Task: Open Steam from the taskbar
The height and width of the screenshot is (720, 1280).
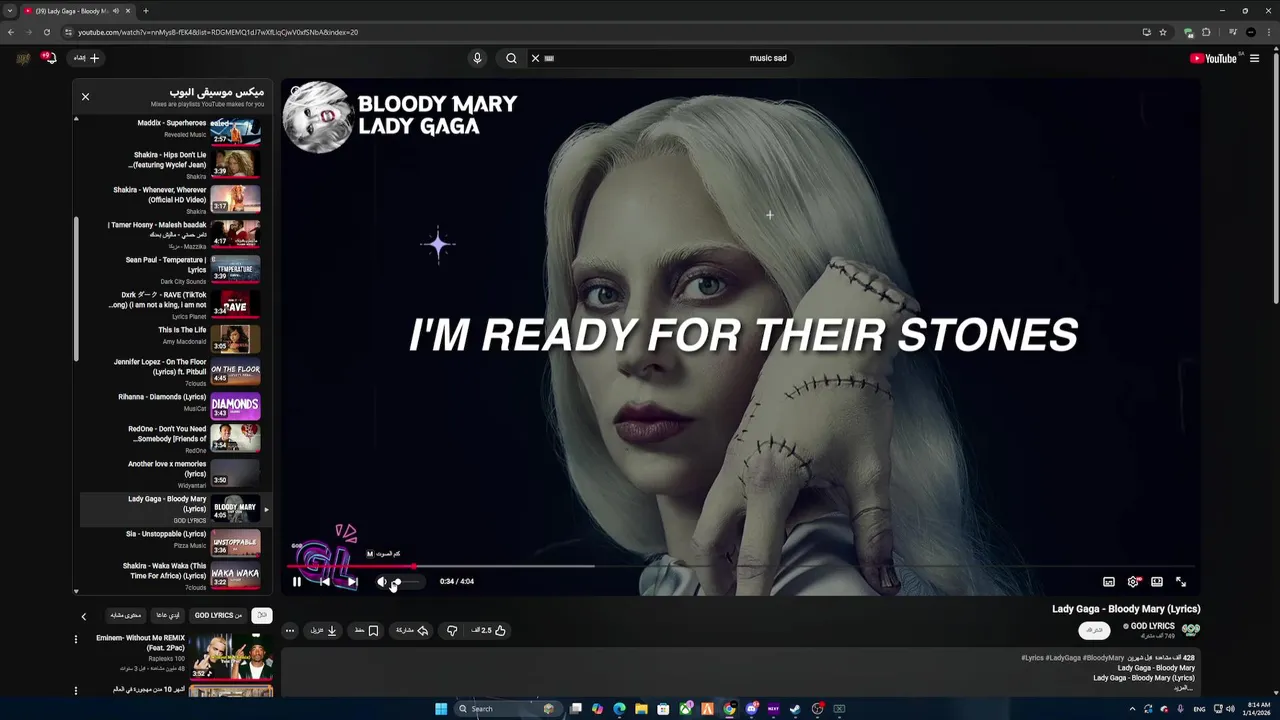Action: pos(795,709)
